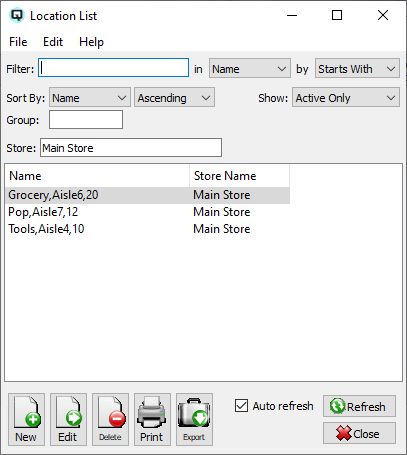Delete the selected location
The height and width of the screenshot is (455, 407).
(110, 419)
